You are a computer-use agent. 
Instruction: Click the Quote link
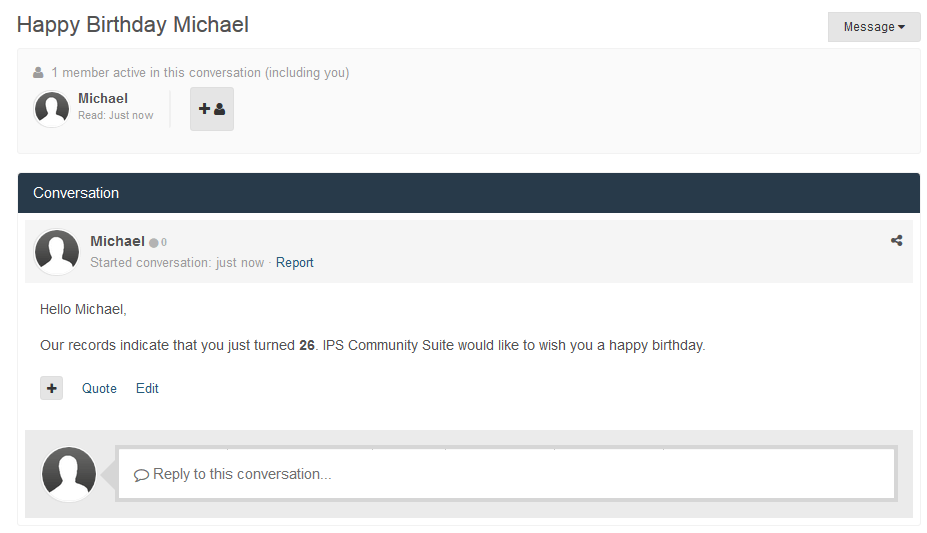coord(99,388)
